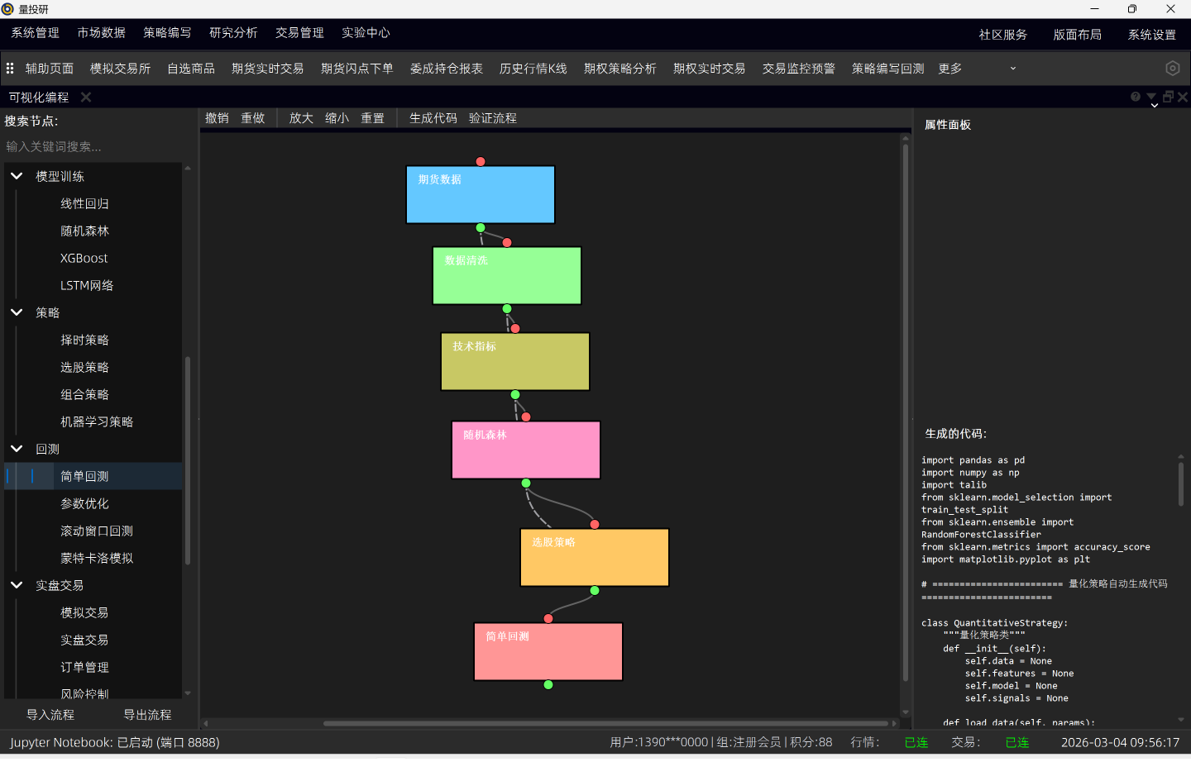Click the green output port of 随机森林 node
Image resolution: width=1191 pixels, height=759 pixels.
526,483
